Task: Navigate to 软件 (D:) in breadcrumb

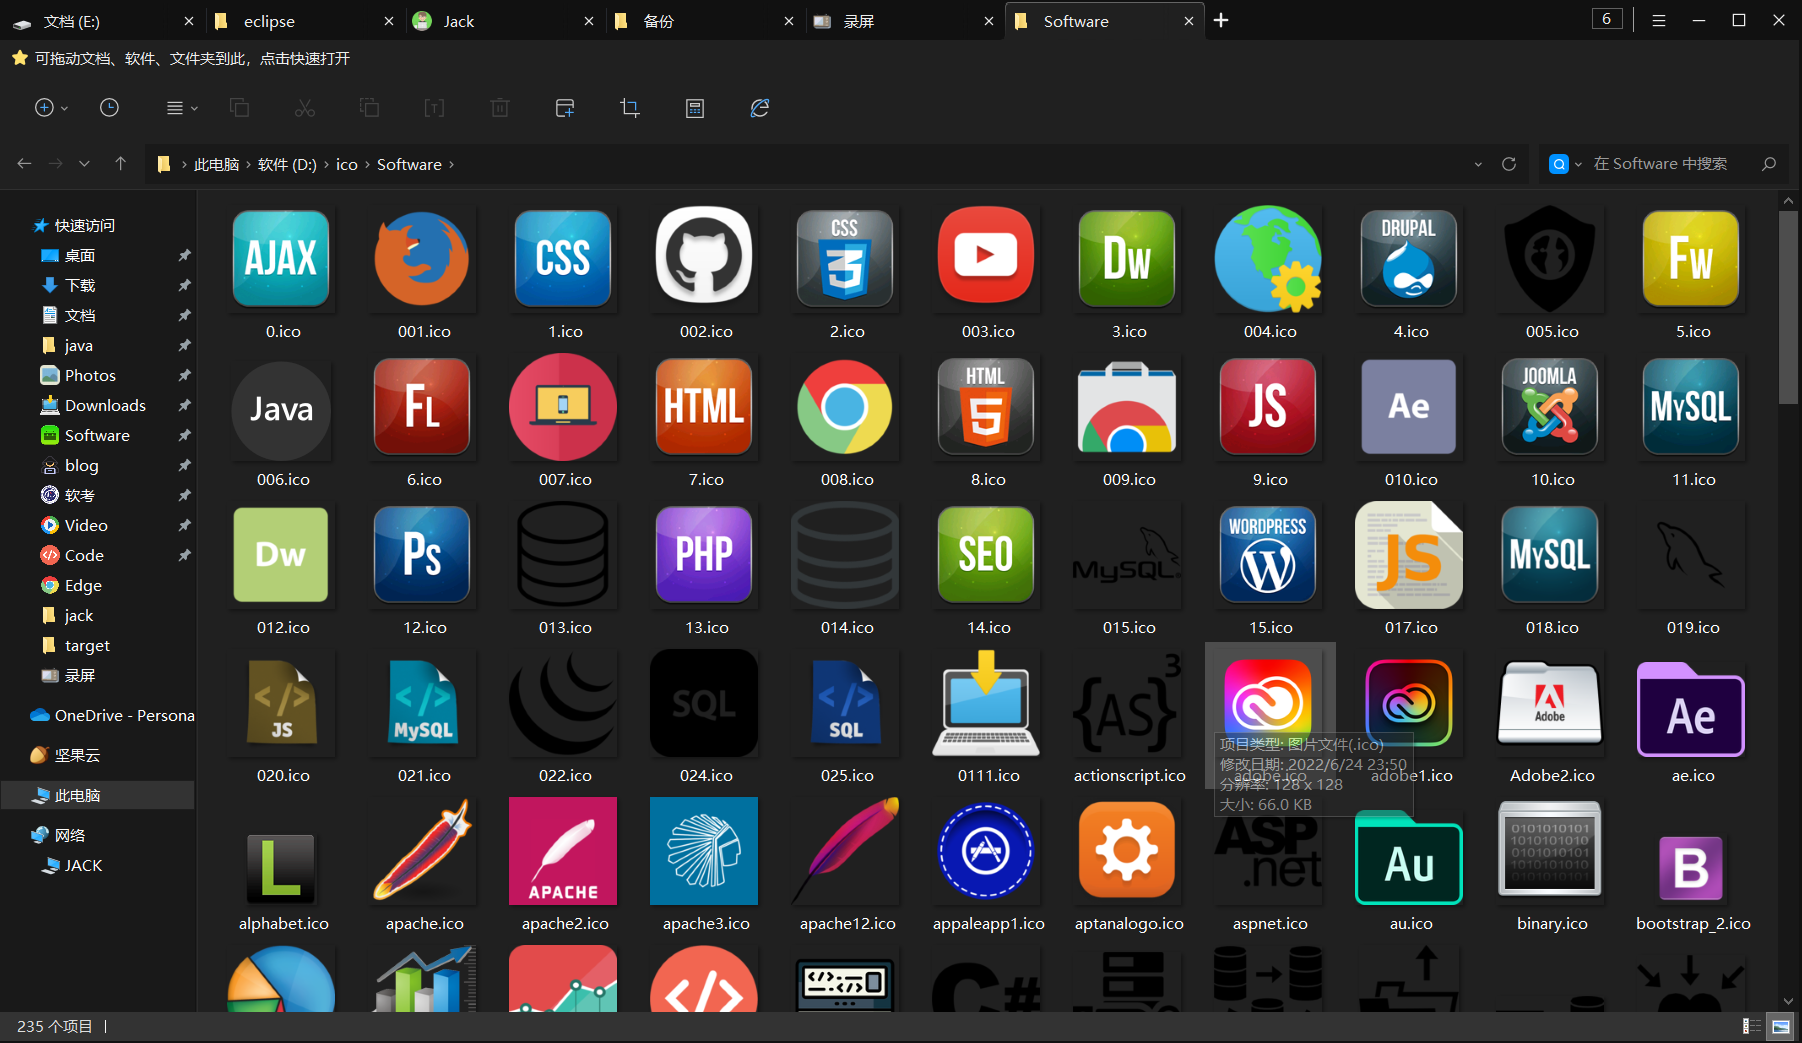Action: tap(287, 165)
